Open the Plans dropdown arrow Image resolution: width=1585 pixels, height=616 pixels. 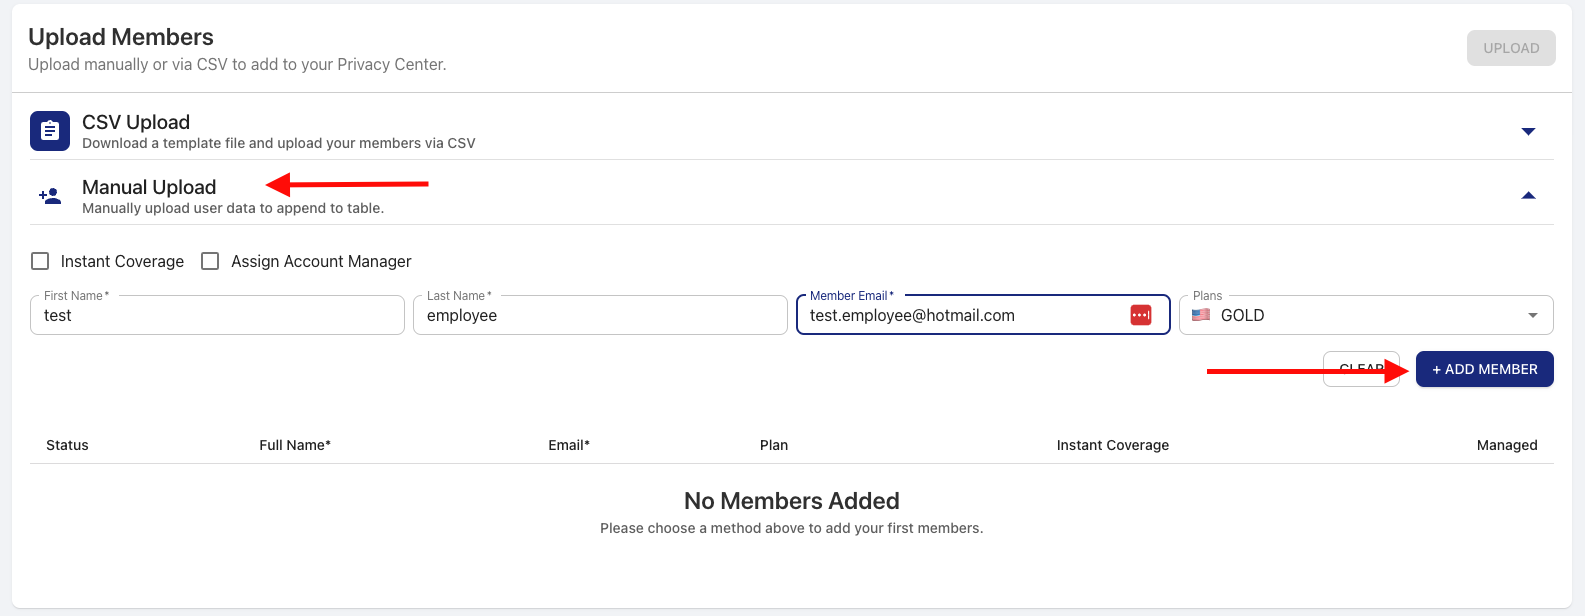1532,315
